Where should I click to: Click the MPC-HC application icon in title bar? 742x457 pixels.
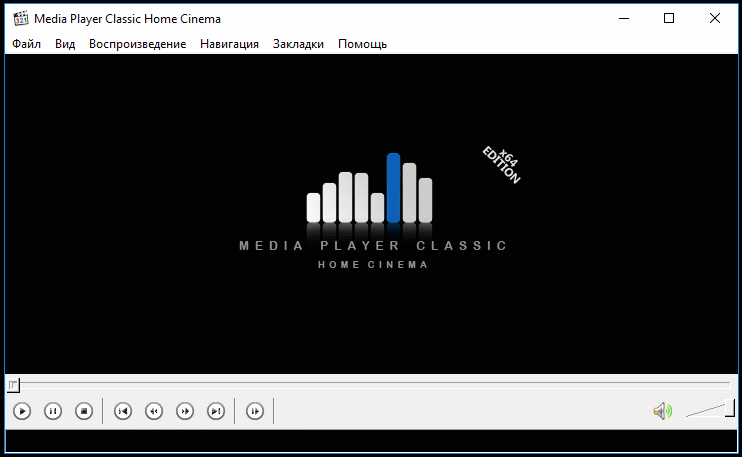[21, 18]
